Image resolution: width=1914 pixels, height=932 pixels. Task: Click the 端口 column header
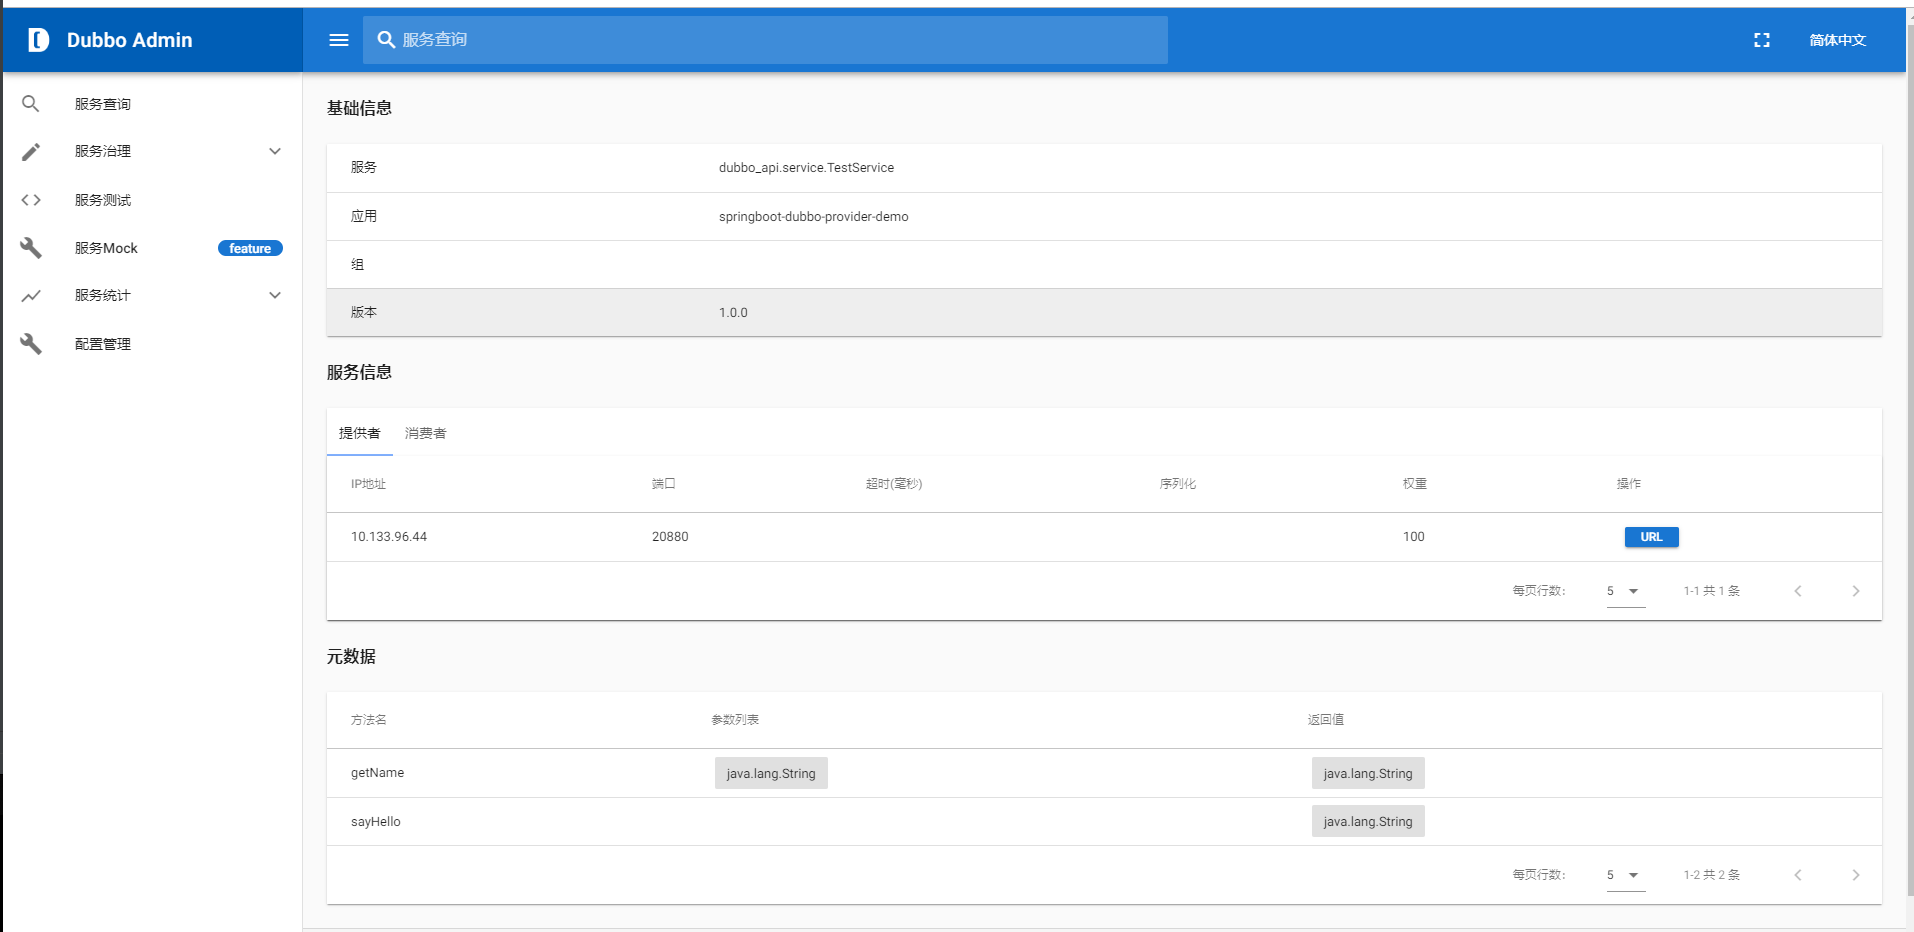point(664,484)
